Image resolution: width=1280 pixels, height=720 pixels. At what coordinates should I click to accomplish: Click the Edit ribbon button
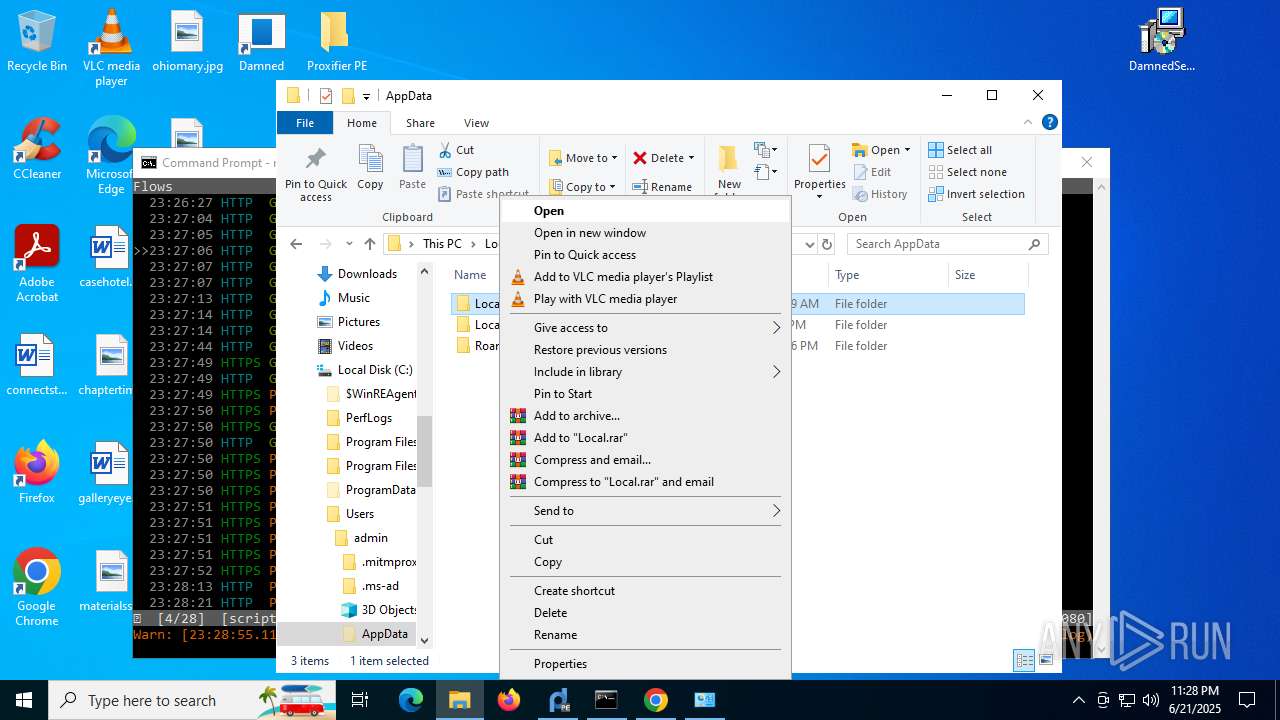872,172
